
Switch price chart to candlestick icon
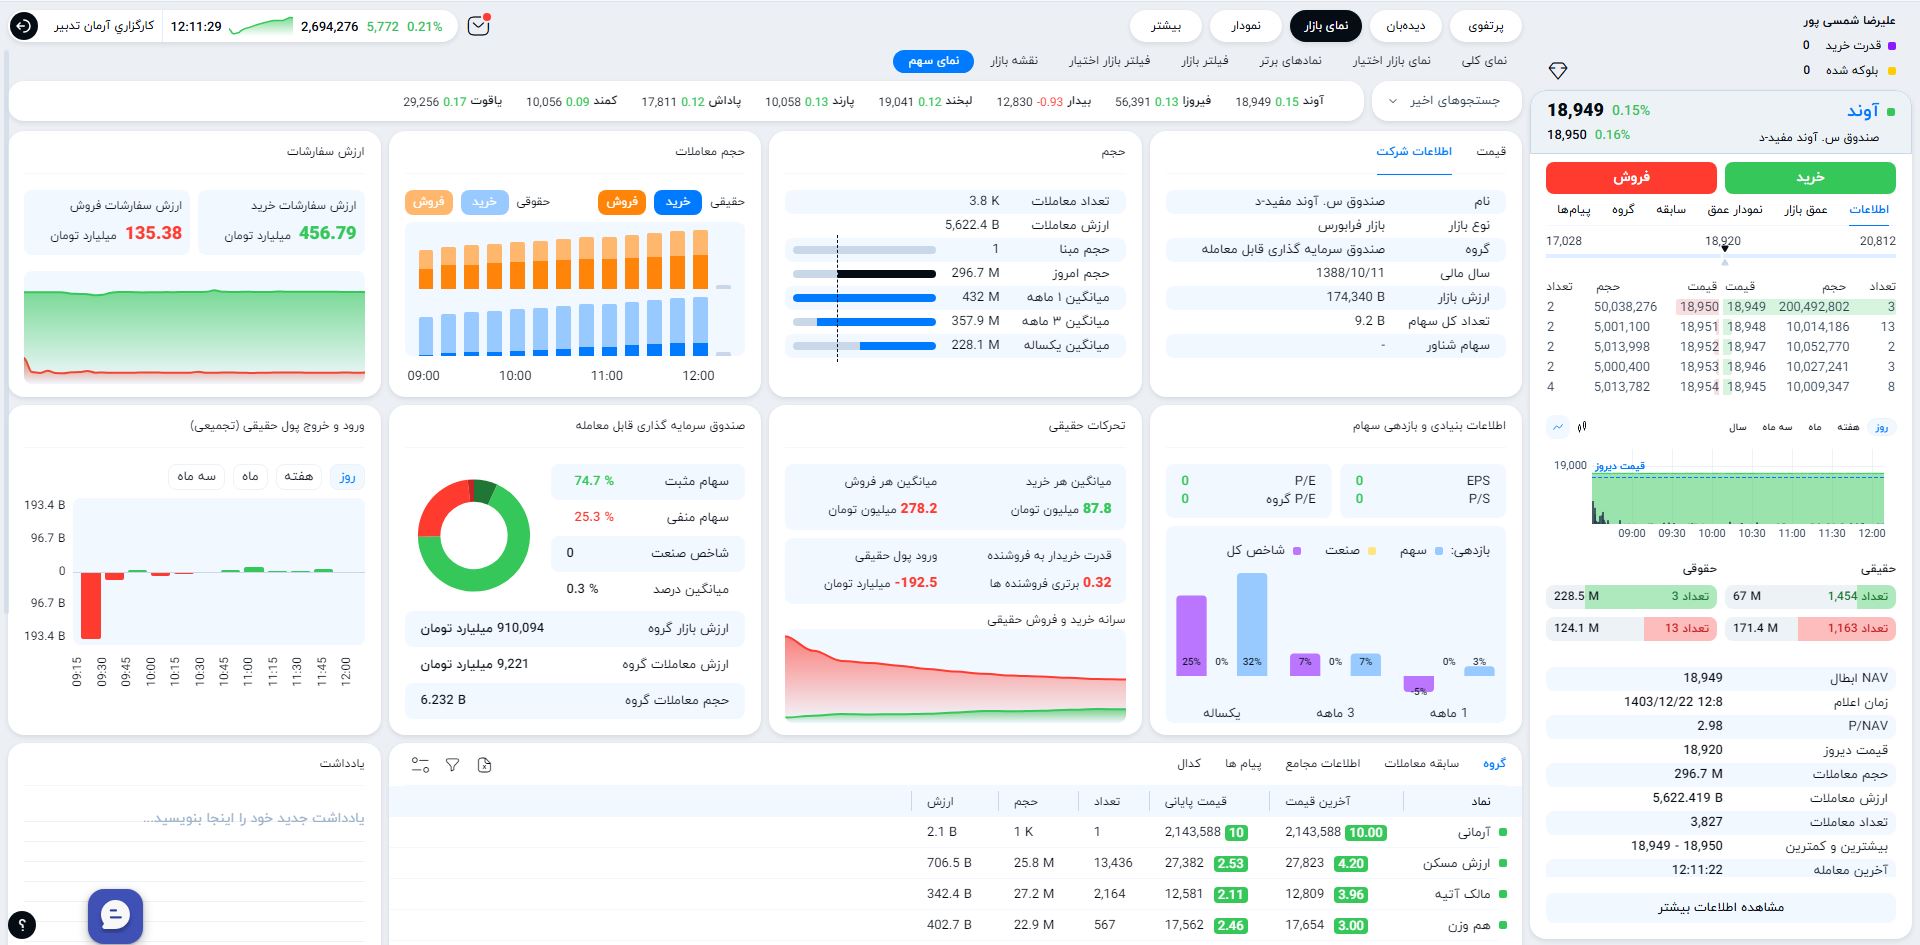(x=1582, y=427)
